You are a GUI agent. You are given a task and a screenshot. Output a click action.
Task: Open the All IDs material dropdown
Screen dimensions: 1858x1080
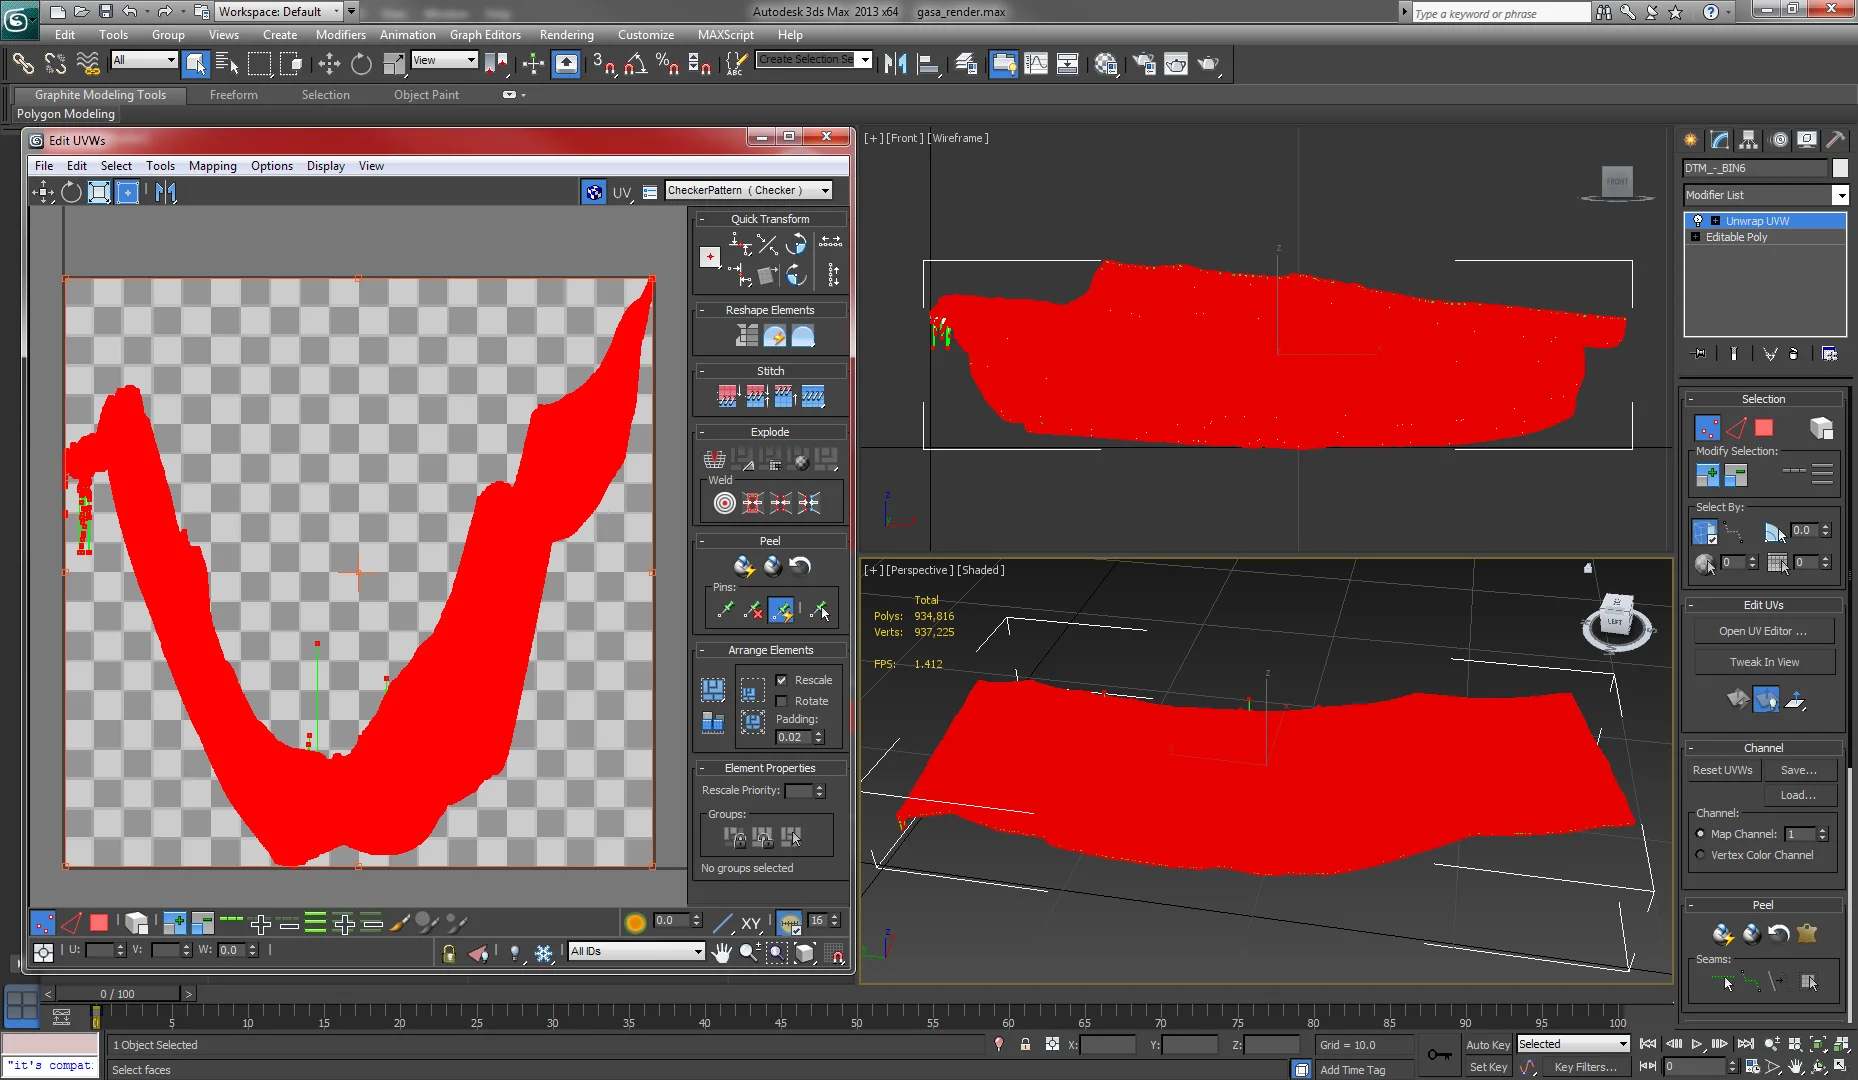(x=637, y=951)
